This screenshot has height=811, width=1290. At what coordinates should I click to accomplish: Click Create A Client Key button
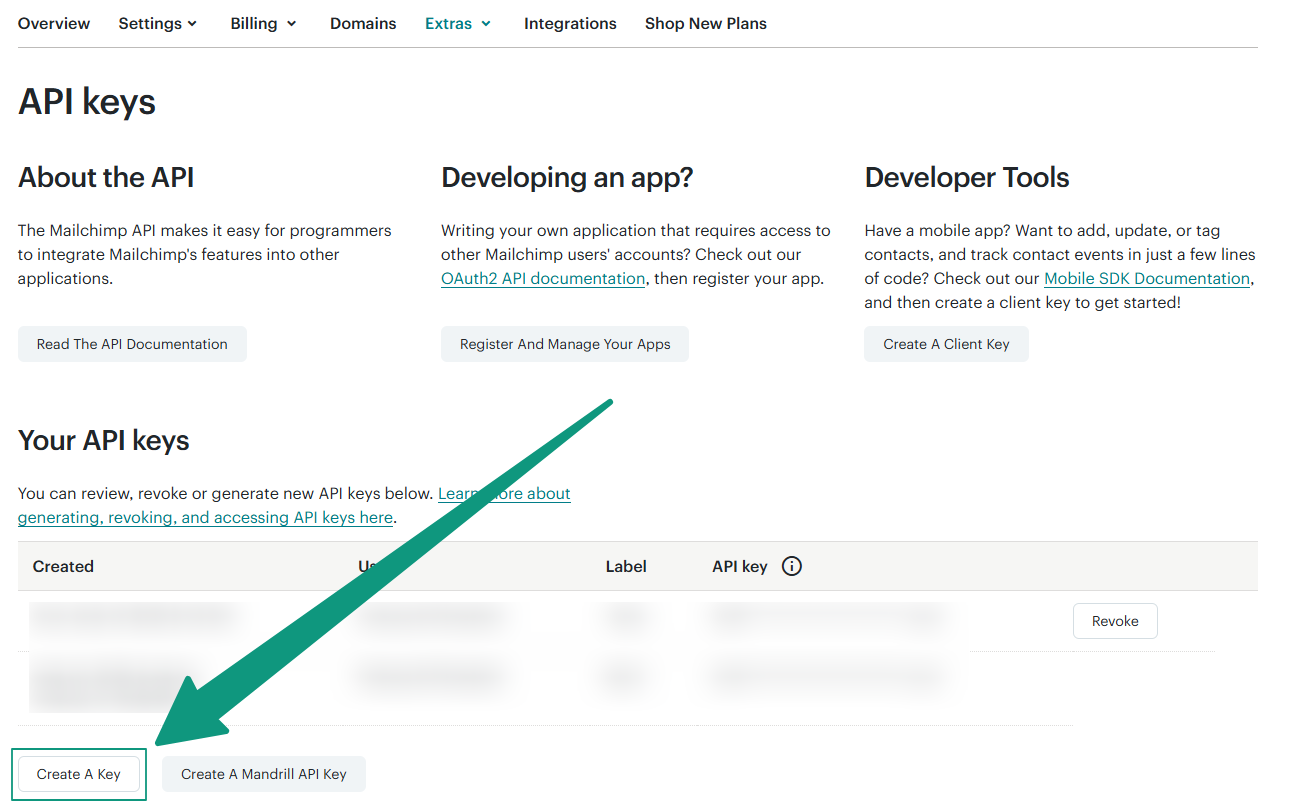946,344
